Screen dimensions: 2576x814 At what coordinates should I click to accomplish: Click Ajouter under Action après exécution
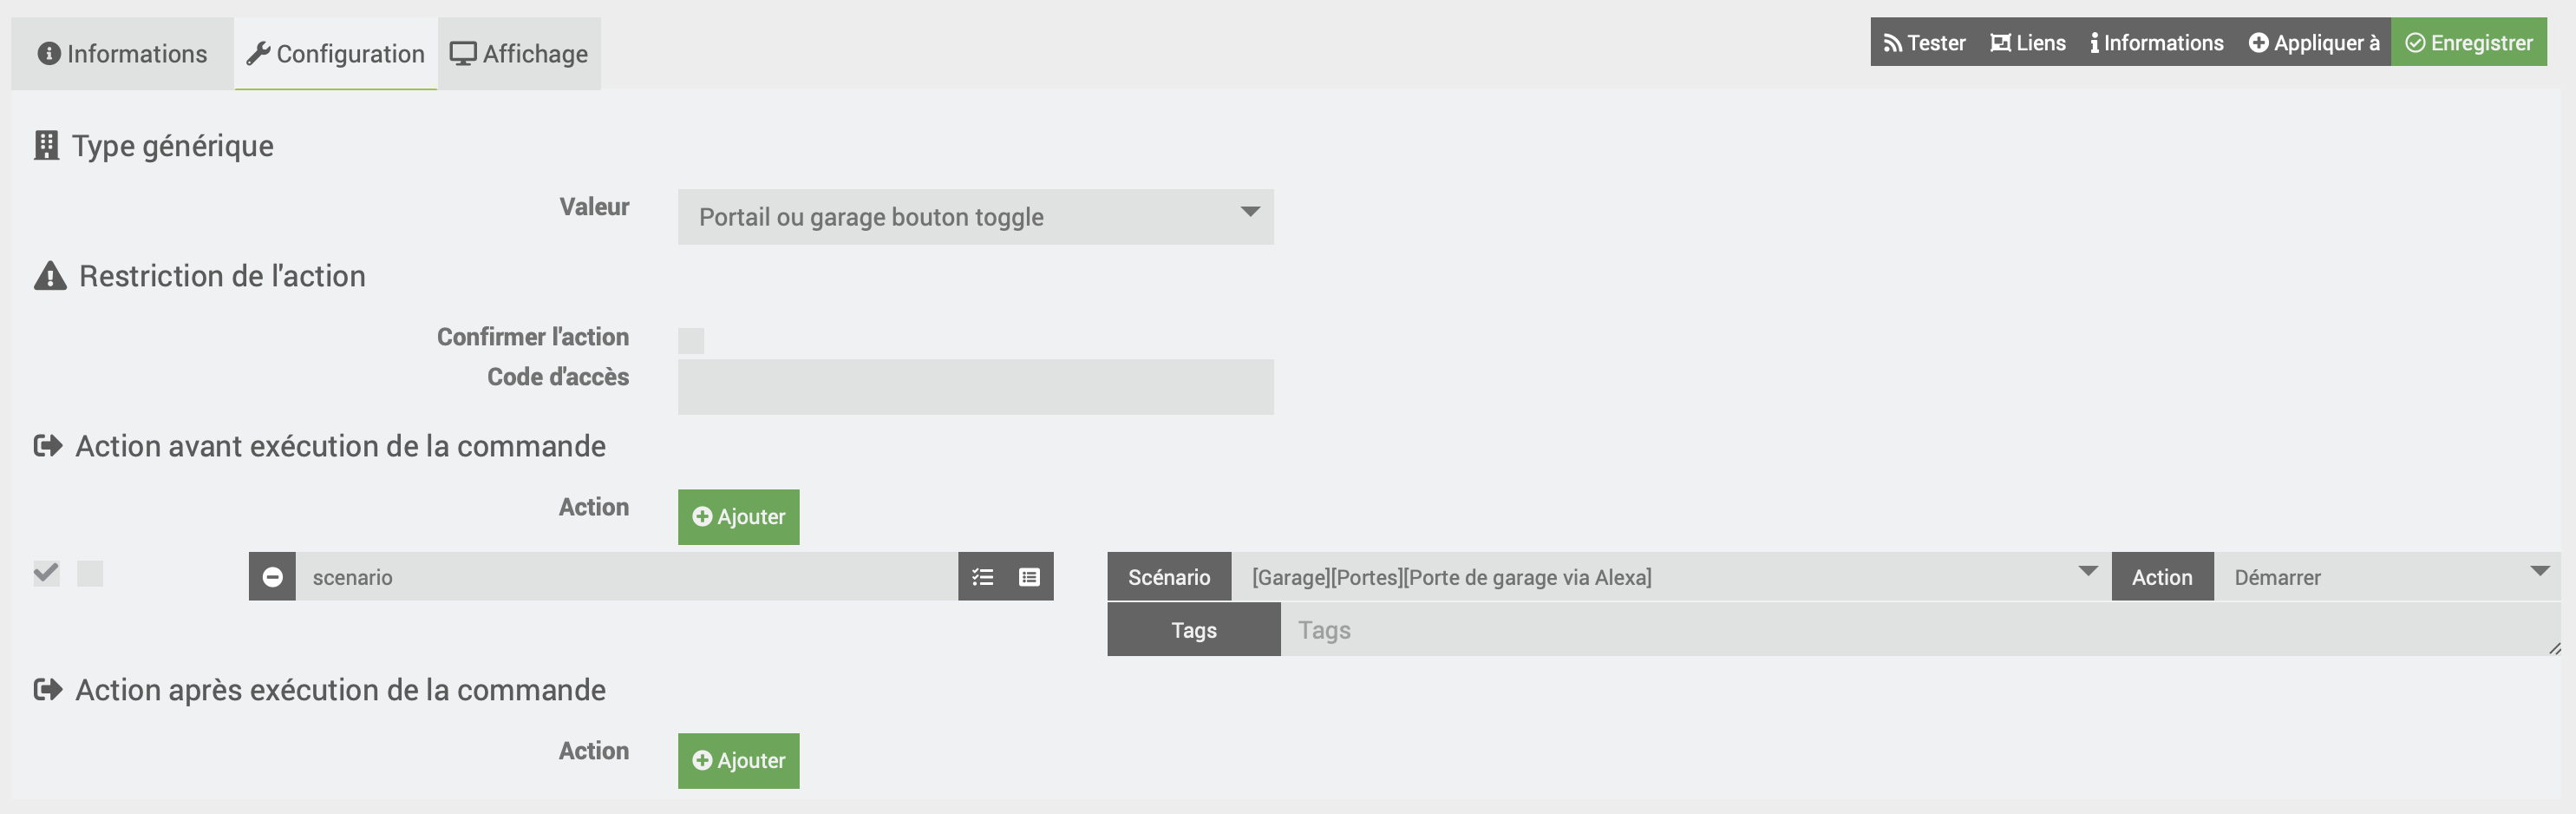click(738, 761)
